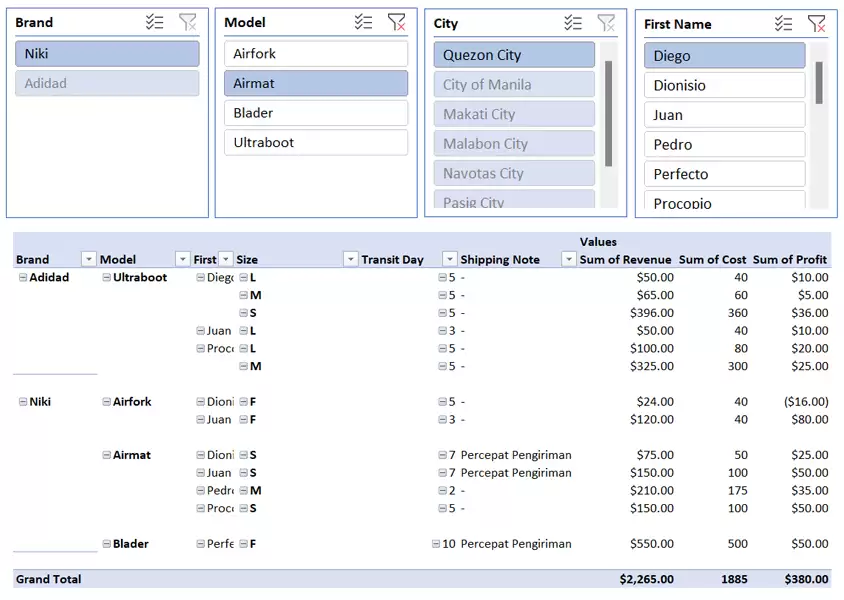Toggle Quezon City slicer item
This screenshot has height=600, width=844.
[513, 55]
